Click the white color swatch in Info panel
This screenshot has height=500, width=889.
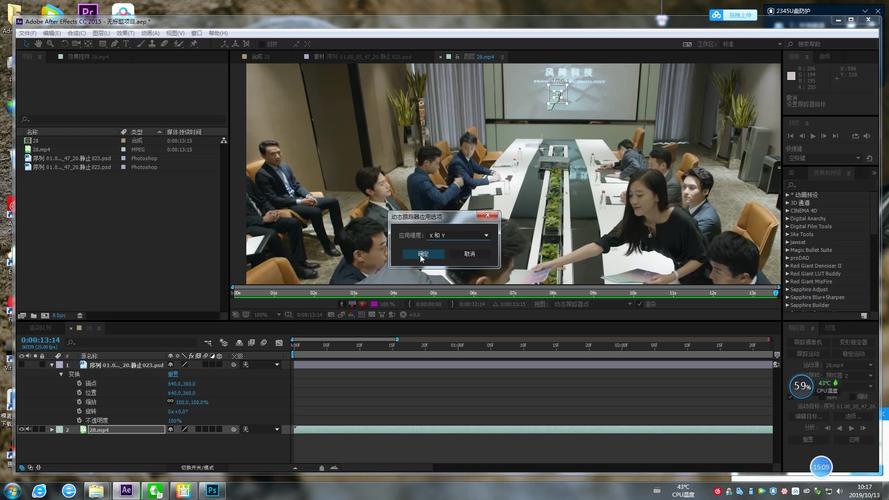791,76
